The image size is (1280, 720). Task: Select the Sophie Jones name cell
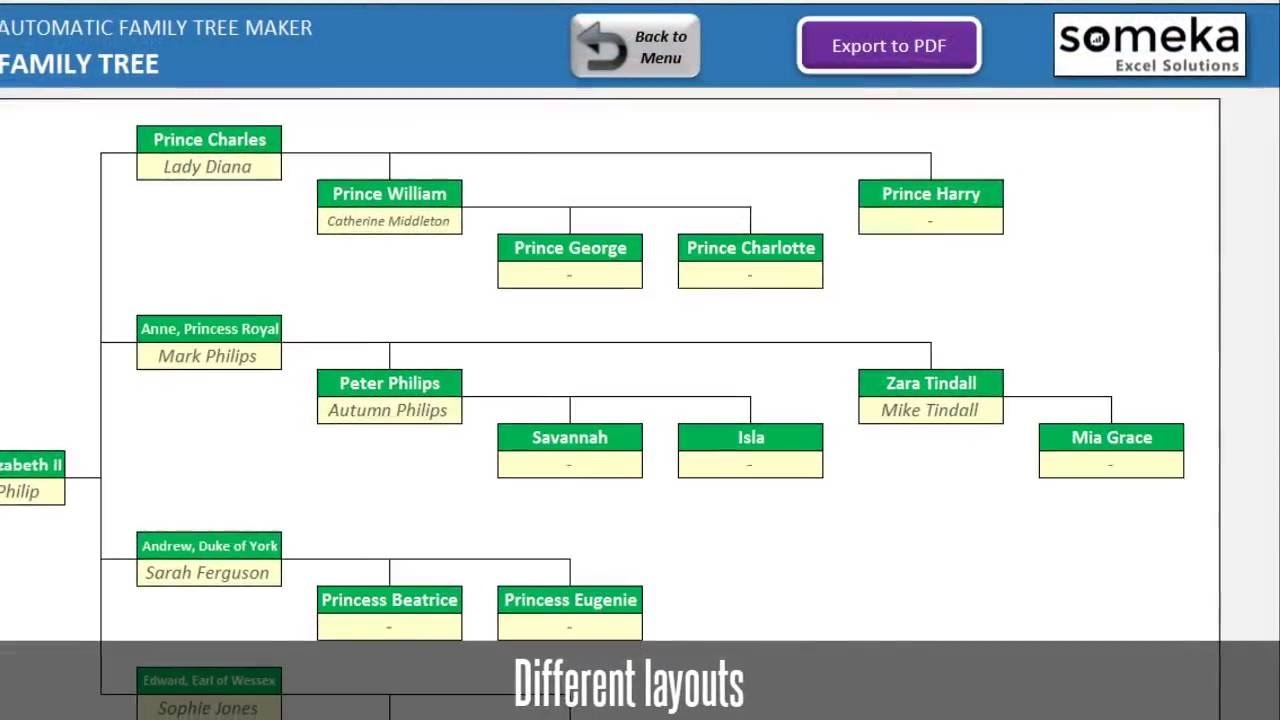pyautogui.click(x=208, y=707)
